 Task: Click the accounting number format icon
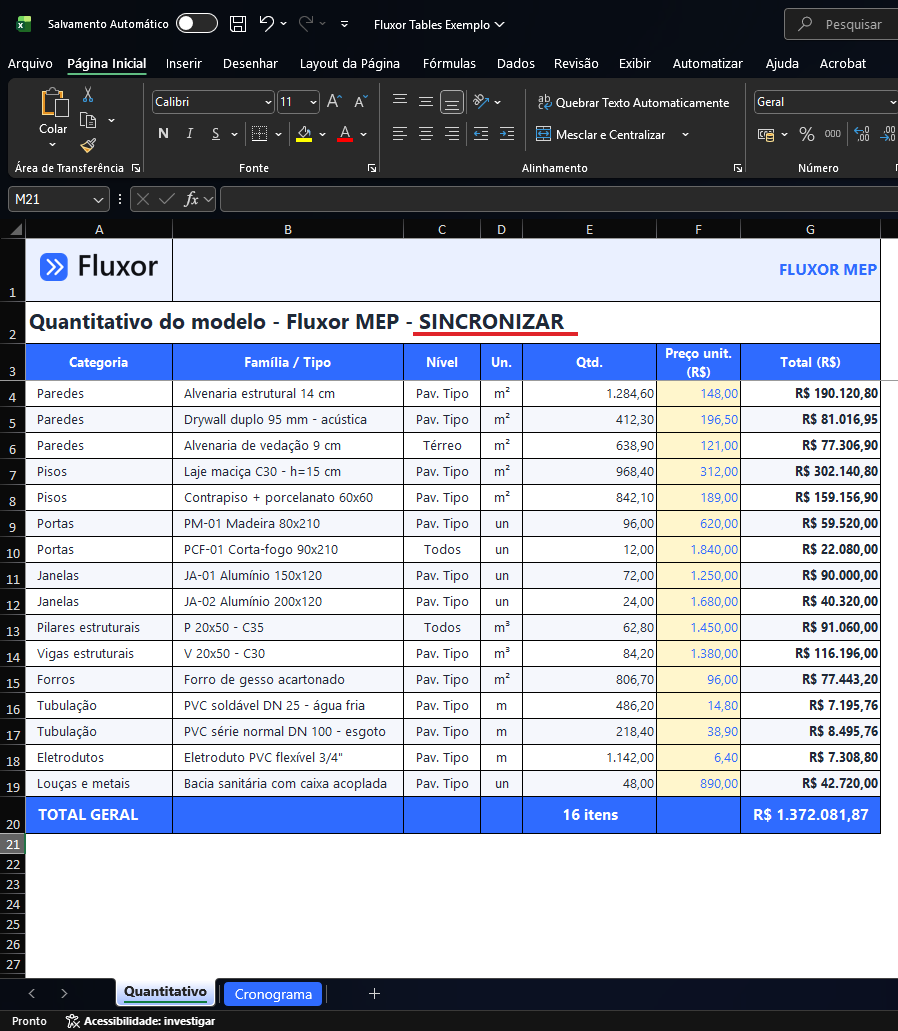(x=766, y=134)
